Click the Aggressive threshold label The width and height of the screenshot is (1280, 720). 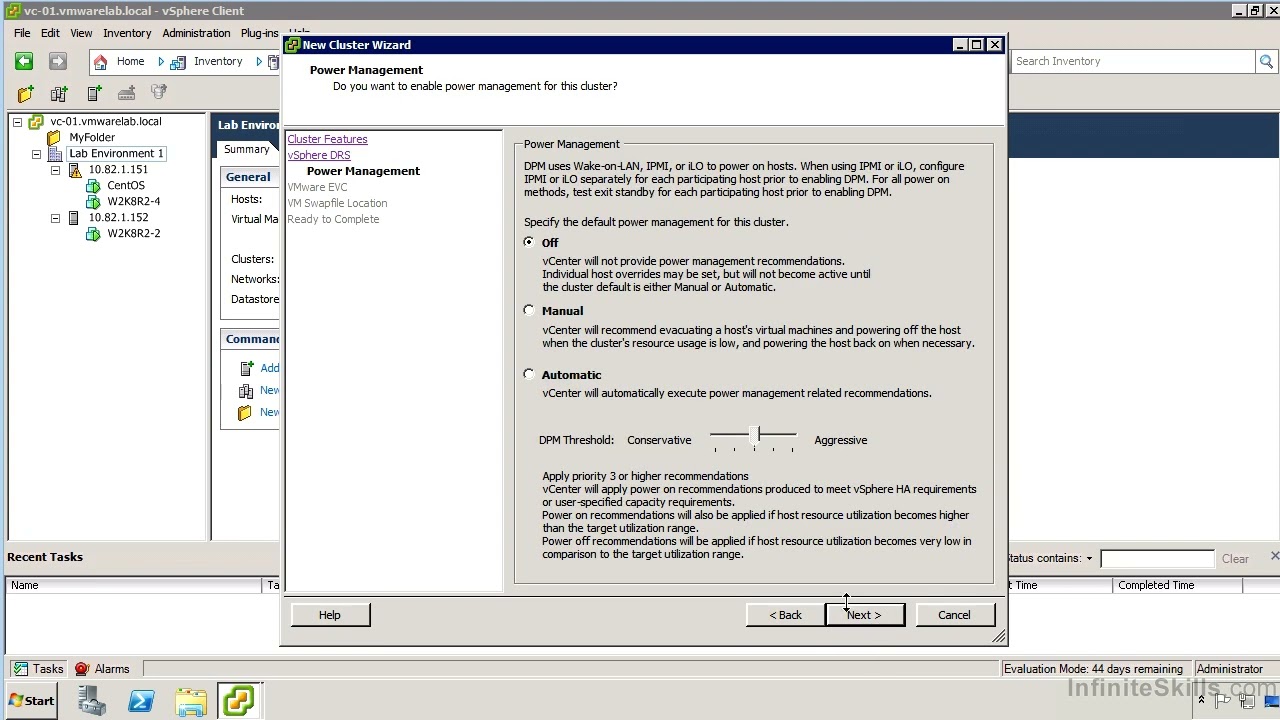click(x=840, y=440)
